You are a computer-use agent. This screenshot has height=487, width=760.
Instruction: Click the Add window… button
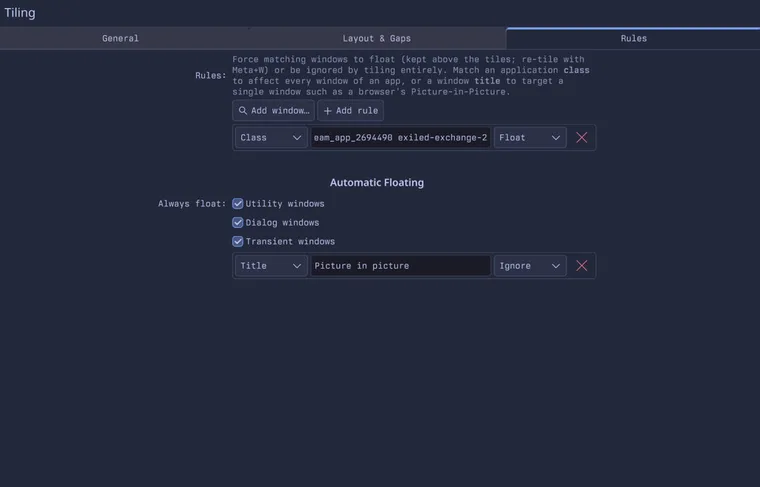273,110
